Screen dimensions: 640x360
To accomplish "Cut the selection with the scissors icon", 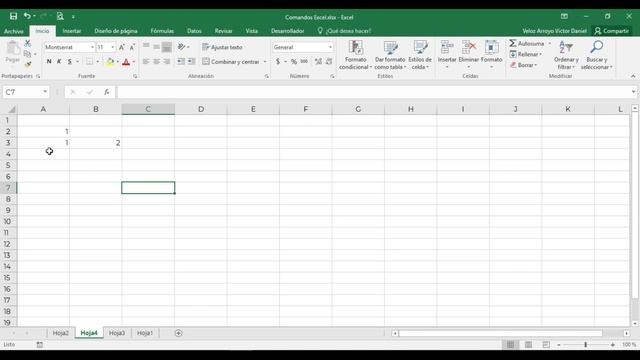I will [27, 43].
